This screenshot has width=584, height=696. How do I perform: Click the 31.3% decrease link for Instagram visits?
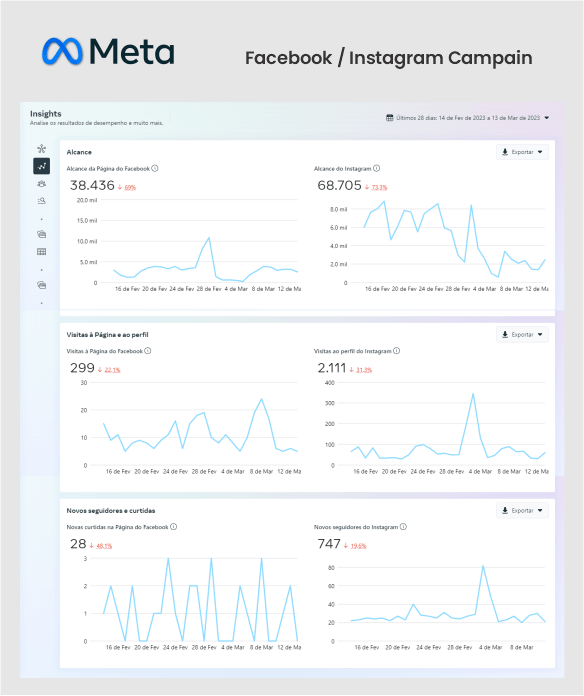pyautogui.click(x=364, y=370)
